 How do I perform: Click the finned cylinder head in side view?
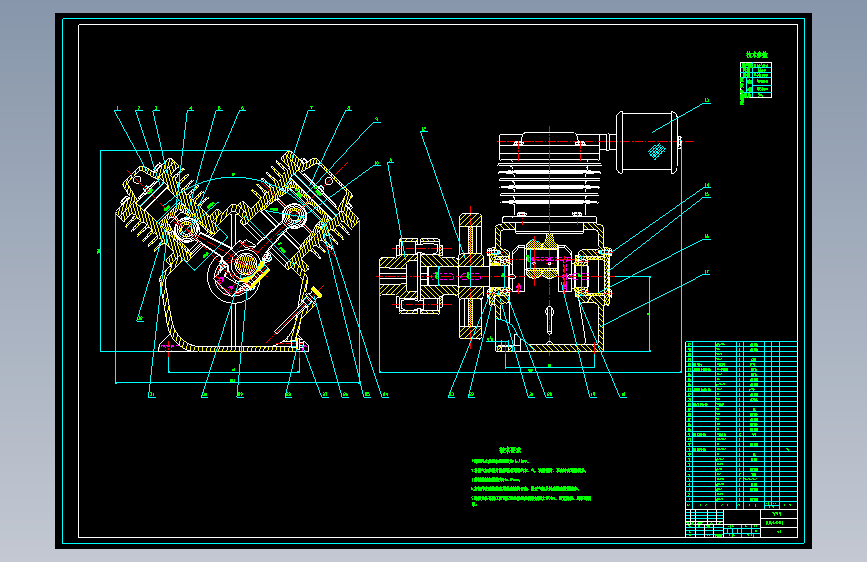[550, 176]
